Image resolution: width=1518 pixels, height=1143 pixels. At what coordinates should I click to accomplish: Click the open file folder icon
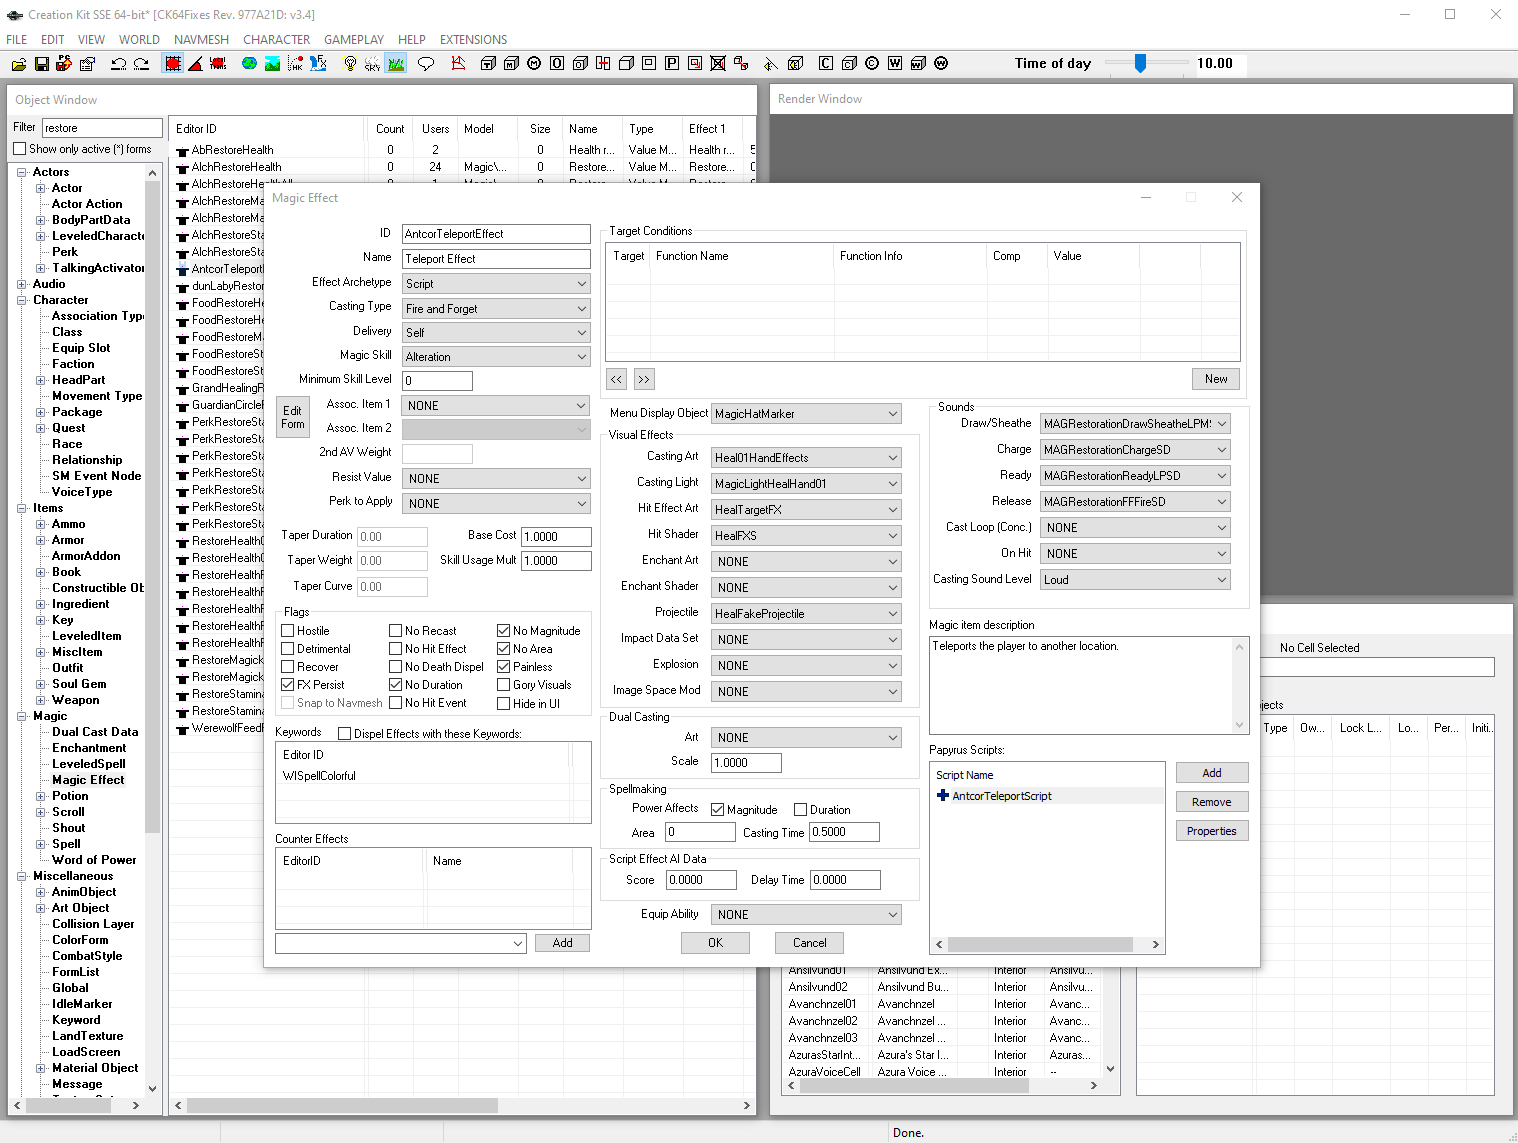click(18, 64)
